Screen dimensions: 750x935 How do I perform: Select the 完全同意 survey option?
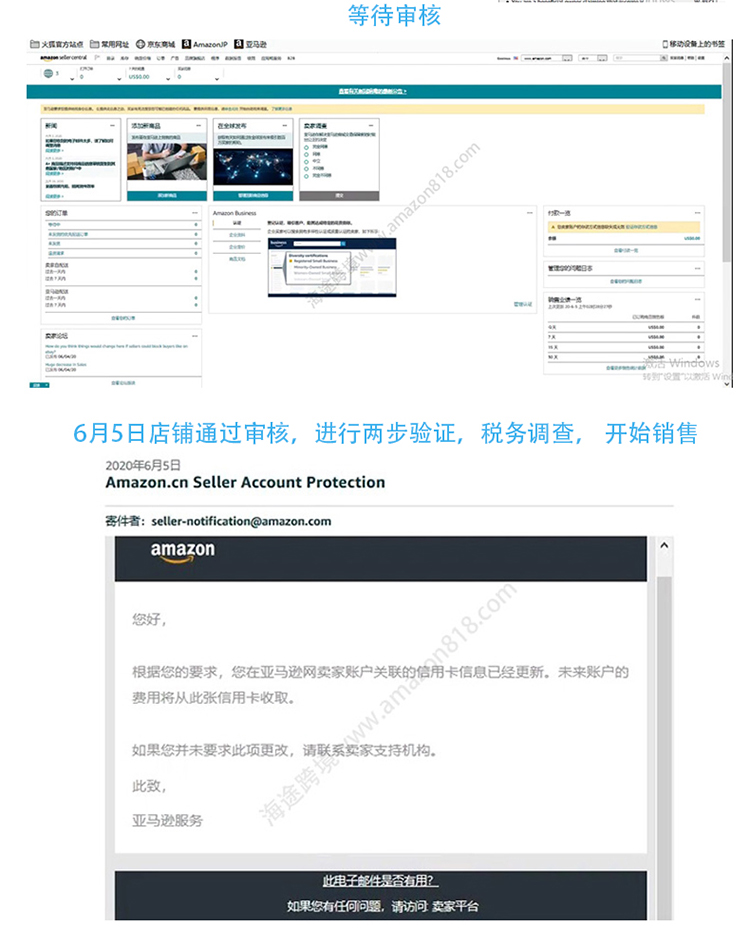point(306,147)
